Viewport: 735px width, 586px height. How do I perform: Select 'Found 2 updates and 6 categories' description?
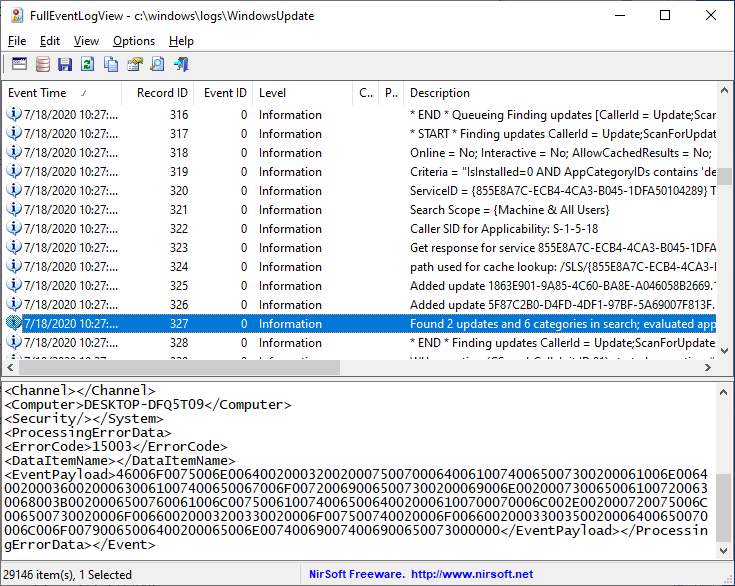(562, 323)
